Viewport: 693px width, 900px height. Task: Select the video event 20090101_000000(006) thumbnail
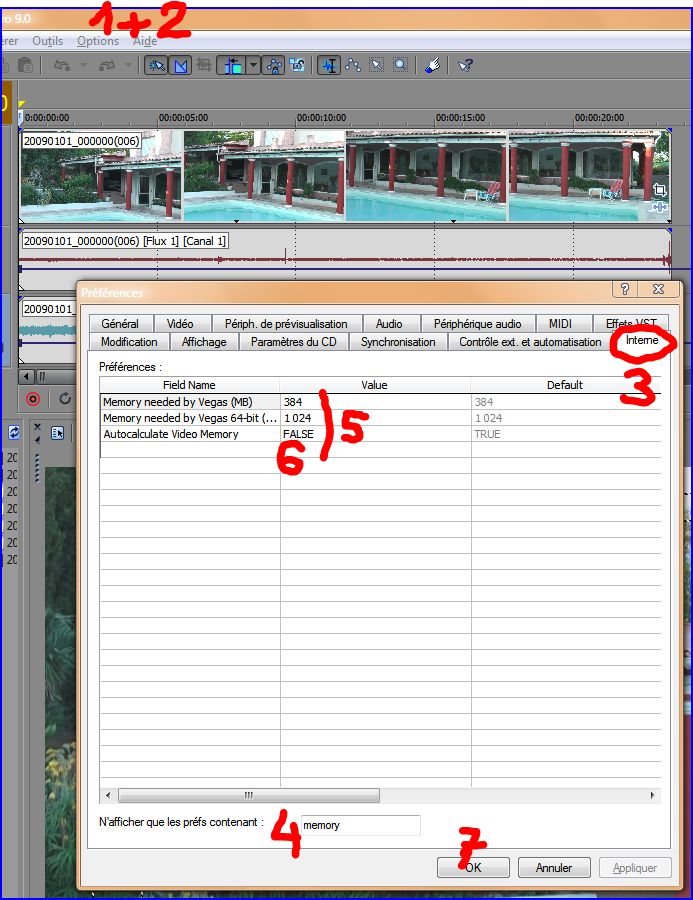coord(344,176)
